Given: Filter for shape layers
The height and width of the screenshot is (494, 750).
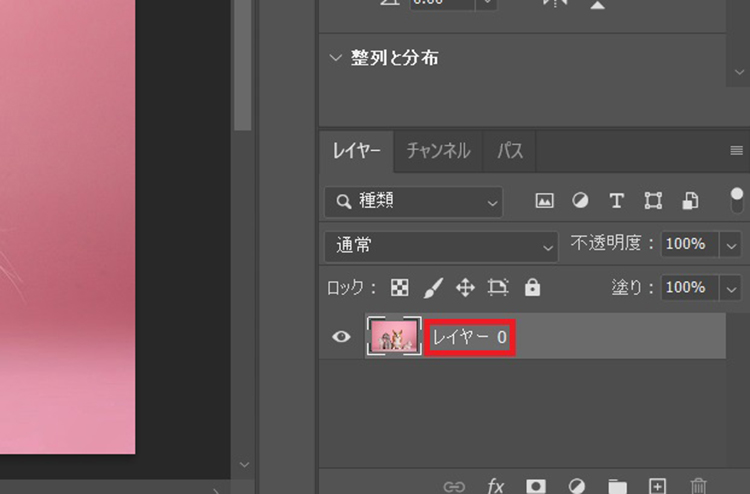Looking at the screenshot, I should 653,201.
